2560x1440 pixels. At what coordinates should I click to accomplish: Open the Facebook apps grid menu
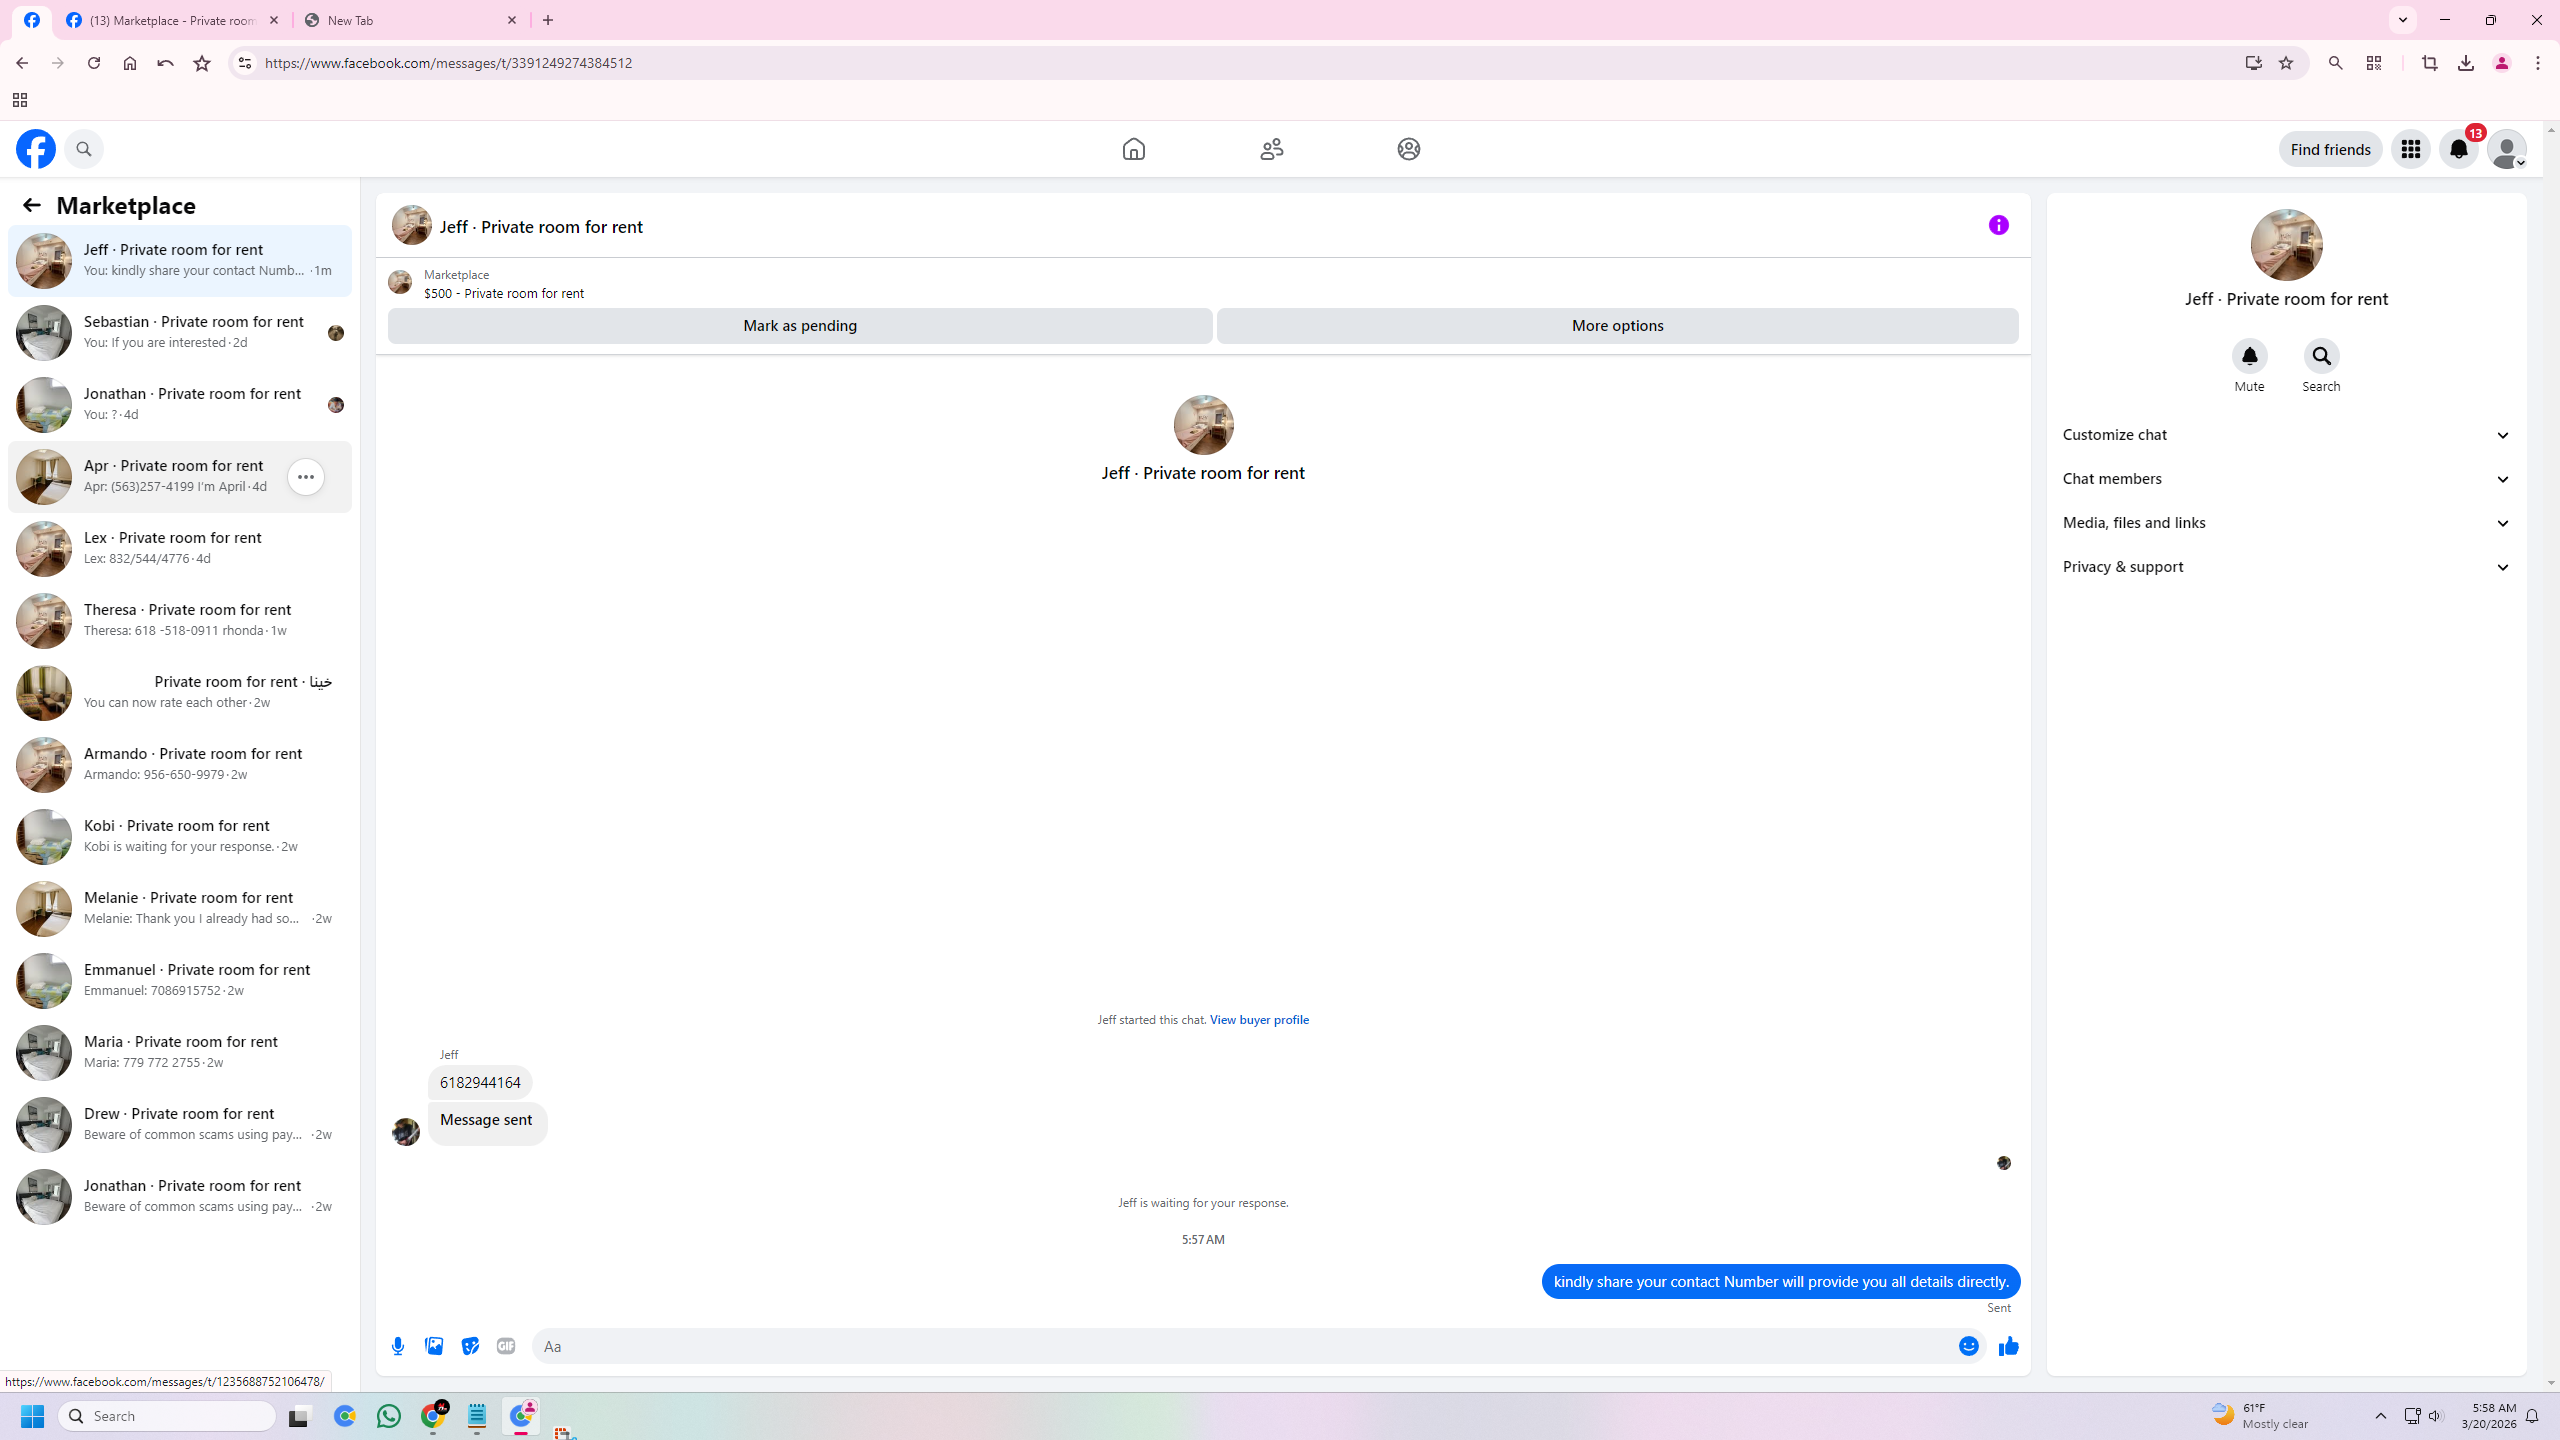click(2410, 149)
